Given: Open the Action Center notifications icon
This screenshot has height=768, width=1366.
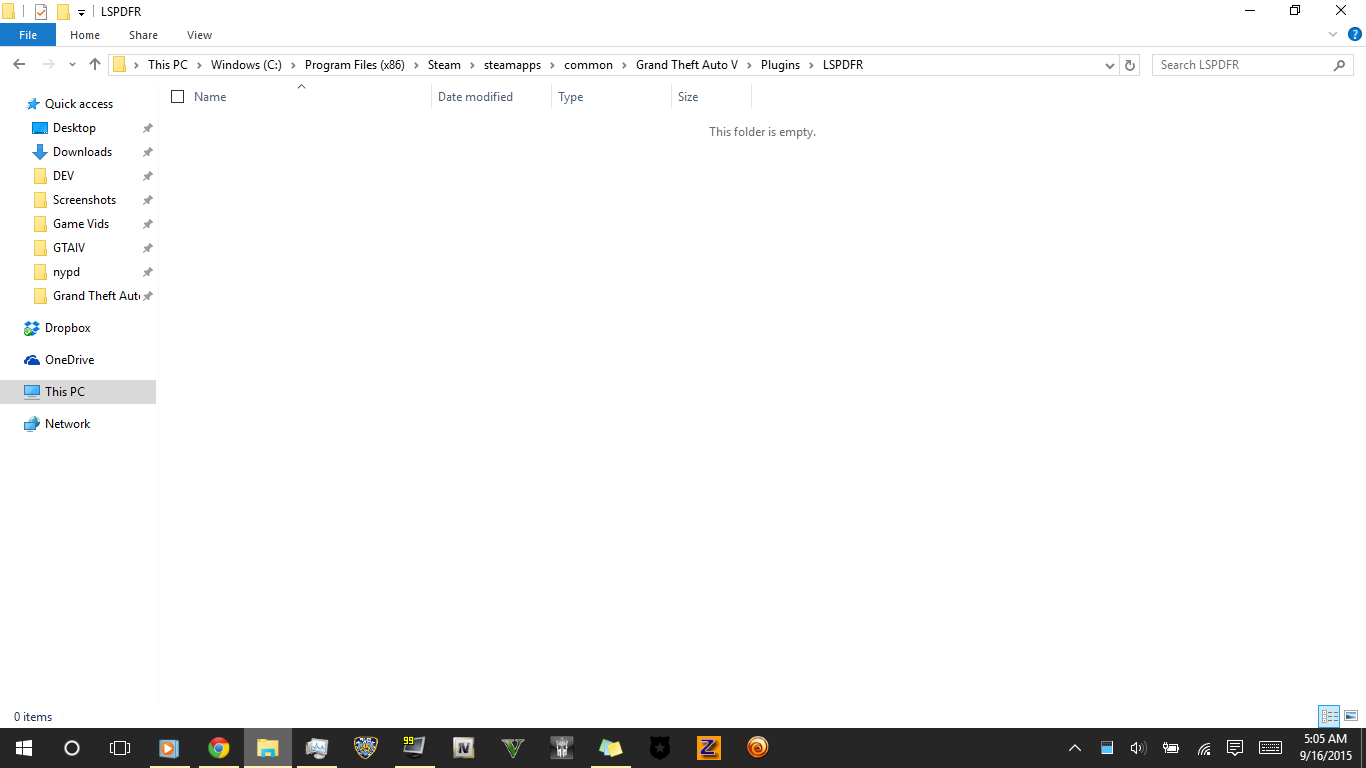Looking at the screenshot, I should 1235,748.
